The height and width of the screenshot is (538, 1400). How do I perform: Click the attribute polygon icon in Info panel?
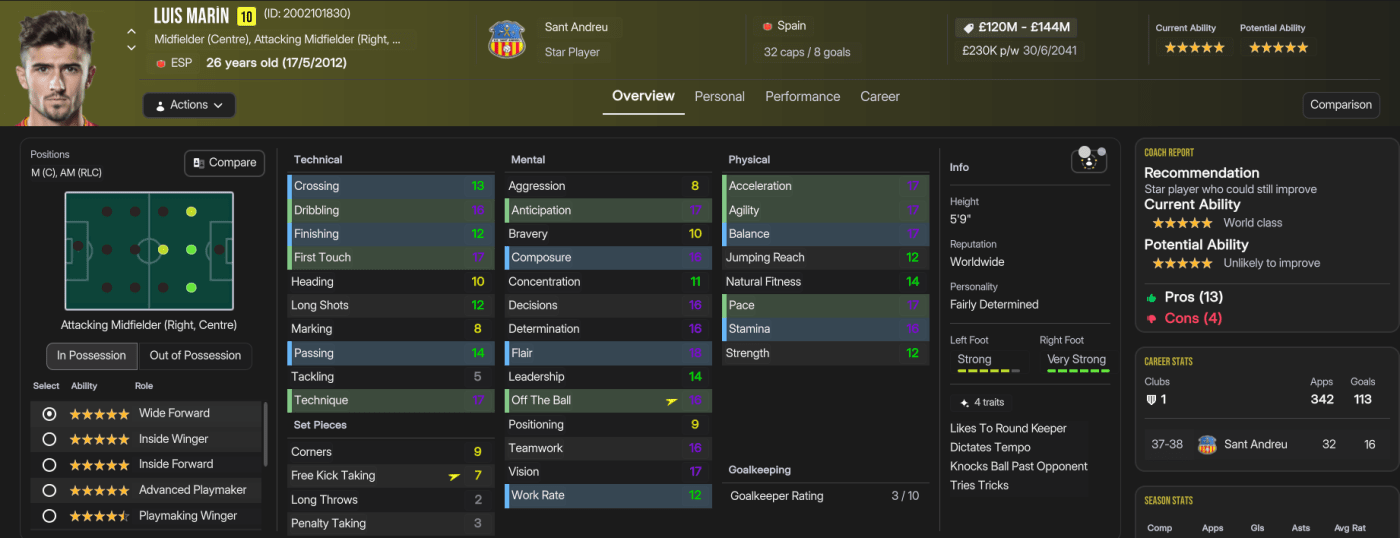click(x=1088, y=159)
